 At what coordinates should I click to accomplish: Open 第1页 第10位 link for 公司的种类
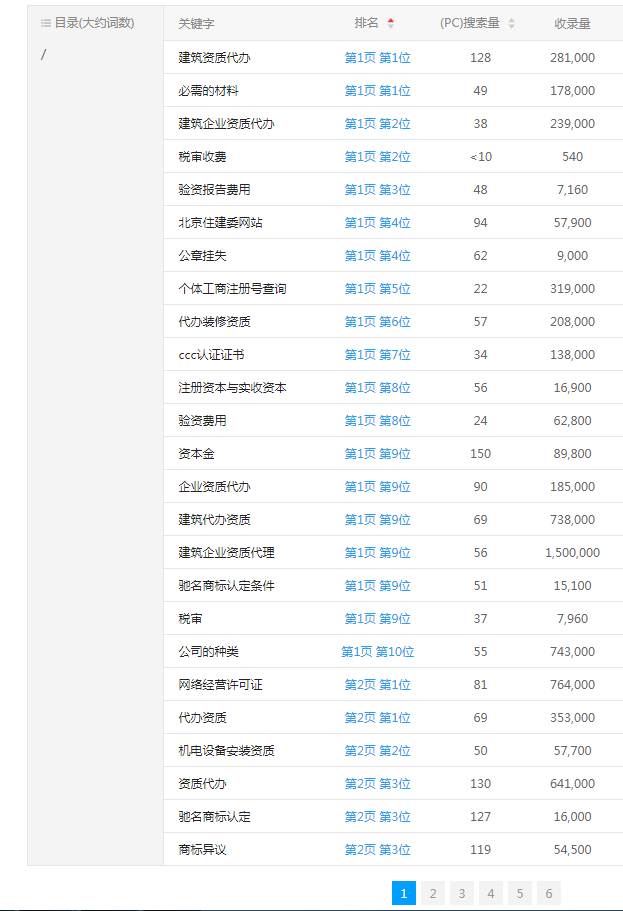click(x=377, y=652)
